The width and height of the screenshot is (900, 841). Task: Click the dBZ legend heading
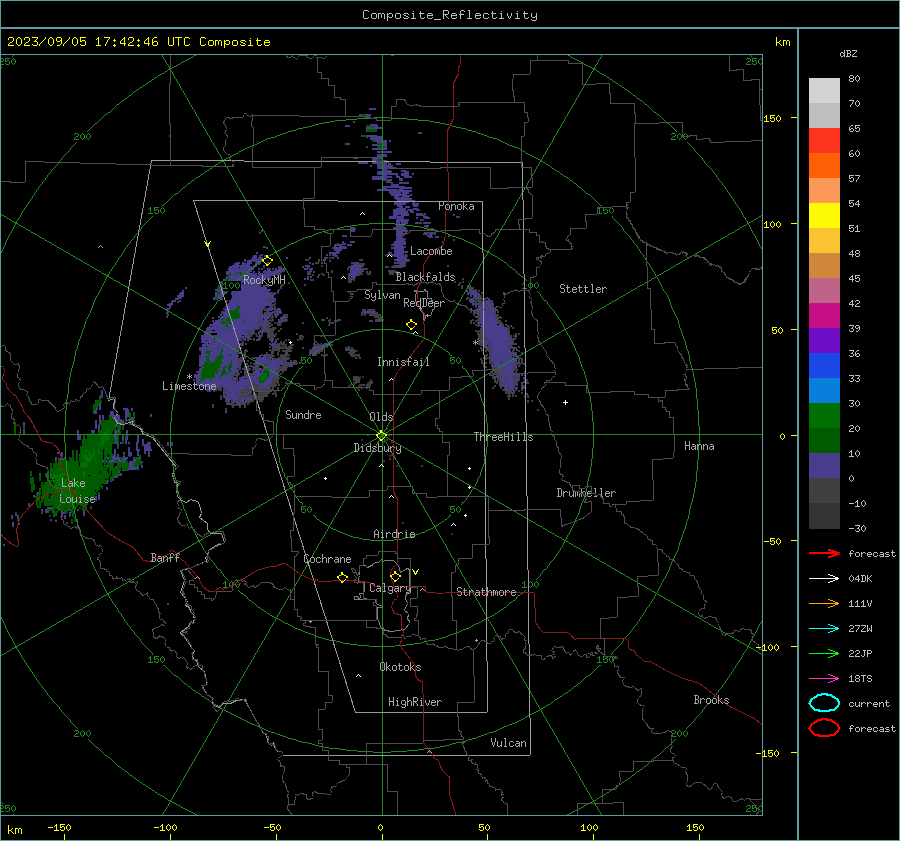click(x=848, y=54)
